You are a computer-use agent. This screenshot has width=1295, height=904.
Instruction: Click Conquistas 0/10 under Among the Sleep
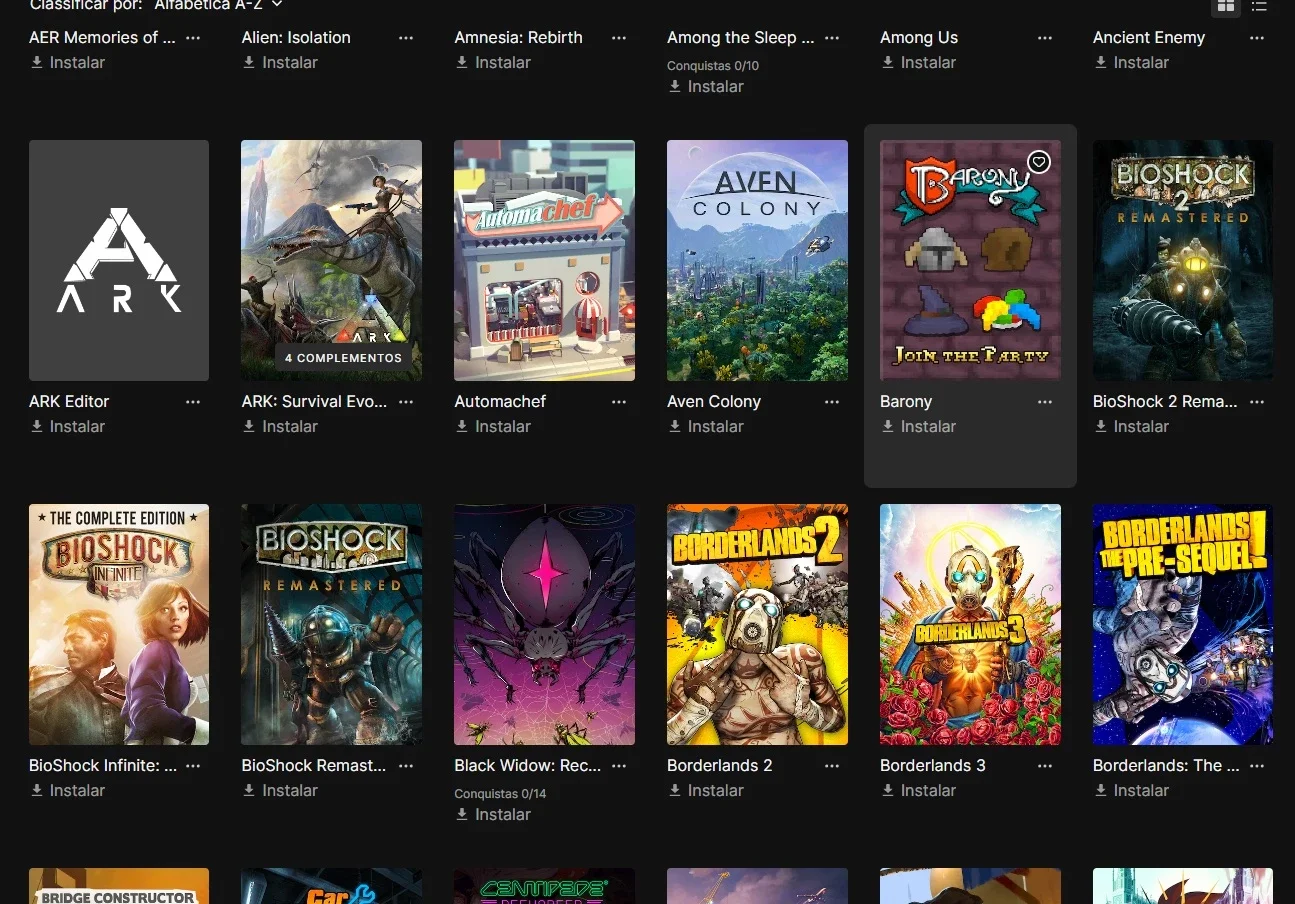point(713,66)
